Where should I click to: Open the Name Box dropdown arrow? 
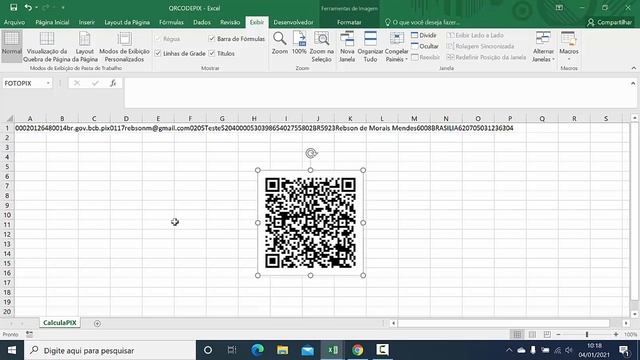(48, 83)
